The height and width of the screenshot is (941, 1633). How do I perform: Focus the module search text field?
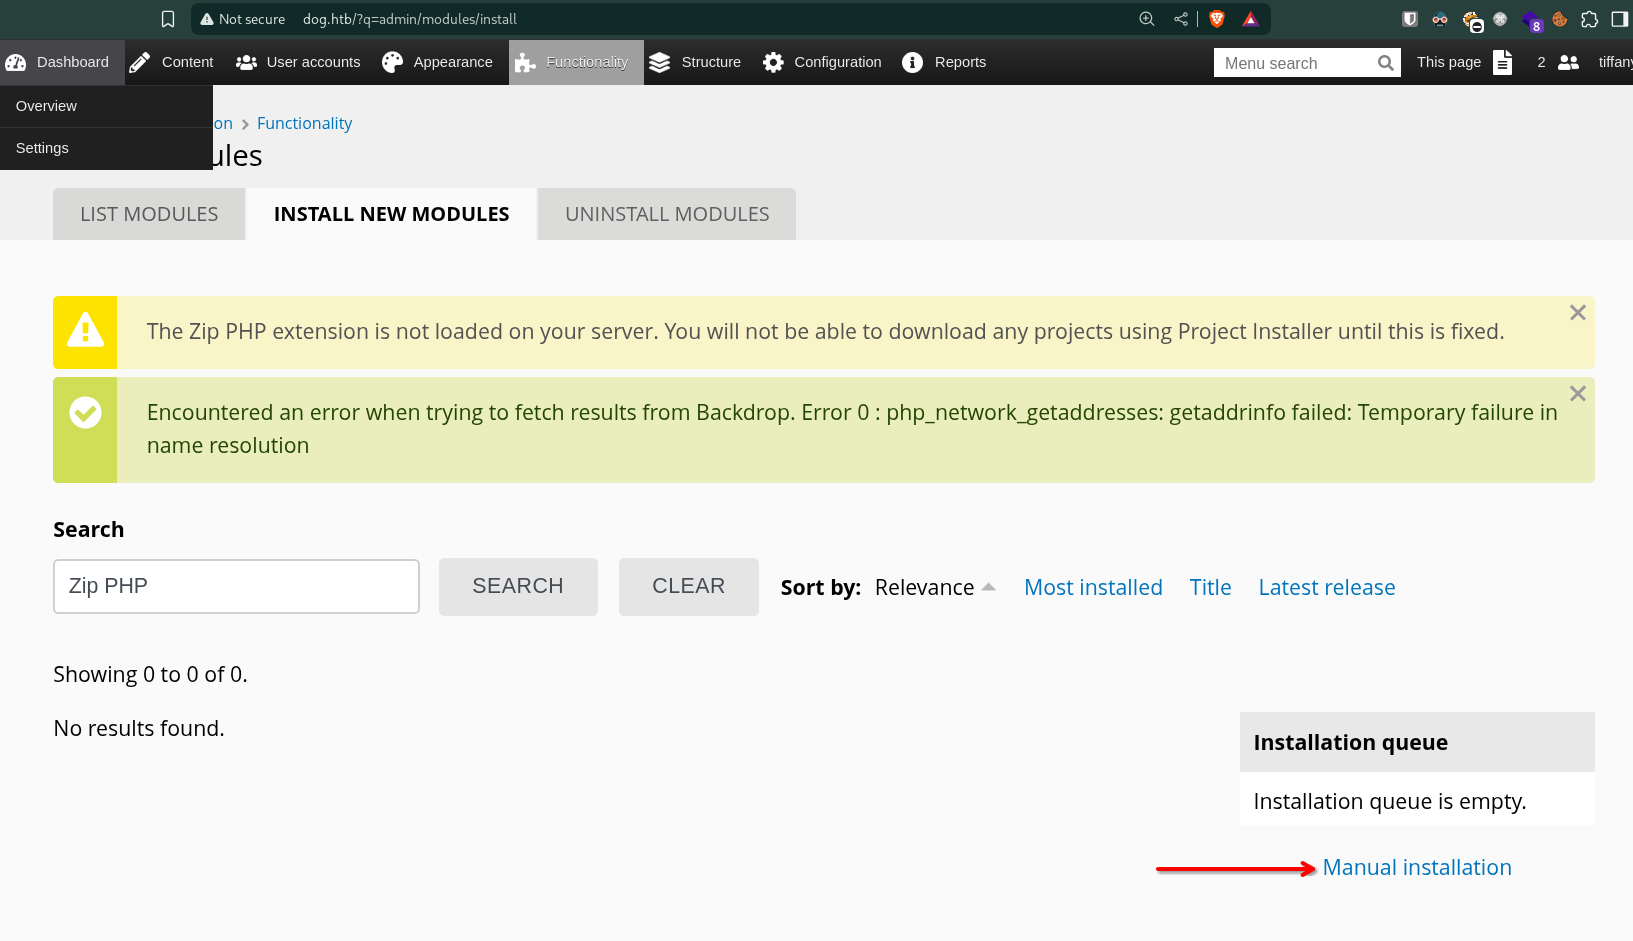(x=236, y=586)
